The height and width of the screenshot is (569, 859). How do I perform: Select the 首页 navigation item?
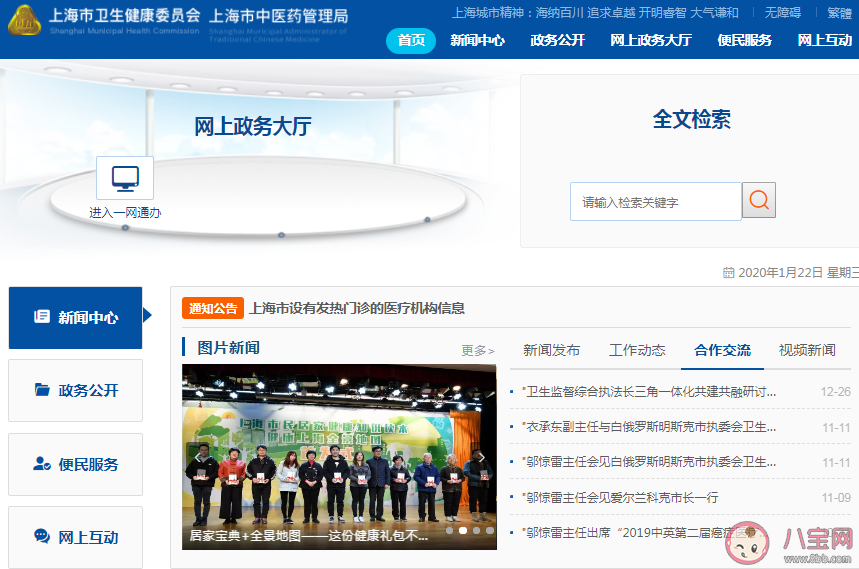point(411,40)
